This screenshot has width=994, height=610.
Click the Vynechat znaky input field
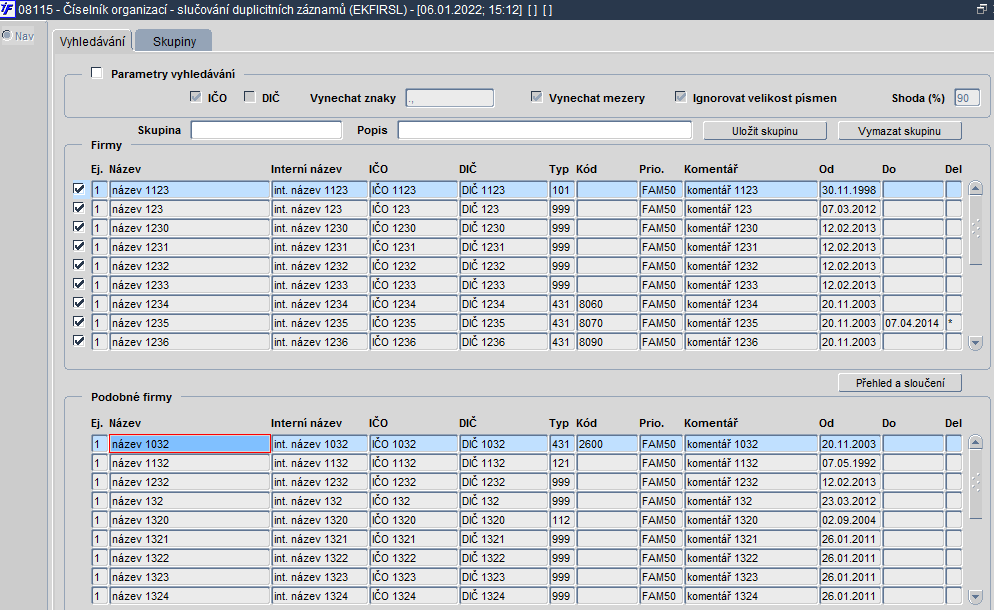(449, 98)
